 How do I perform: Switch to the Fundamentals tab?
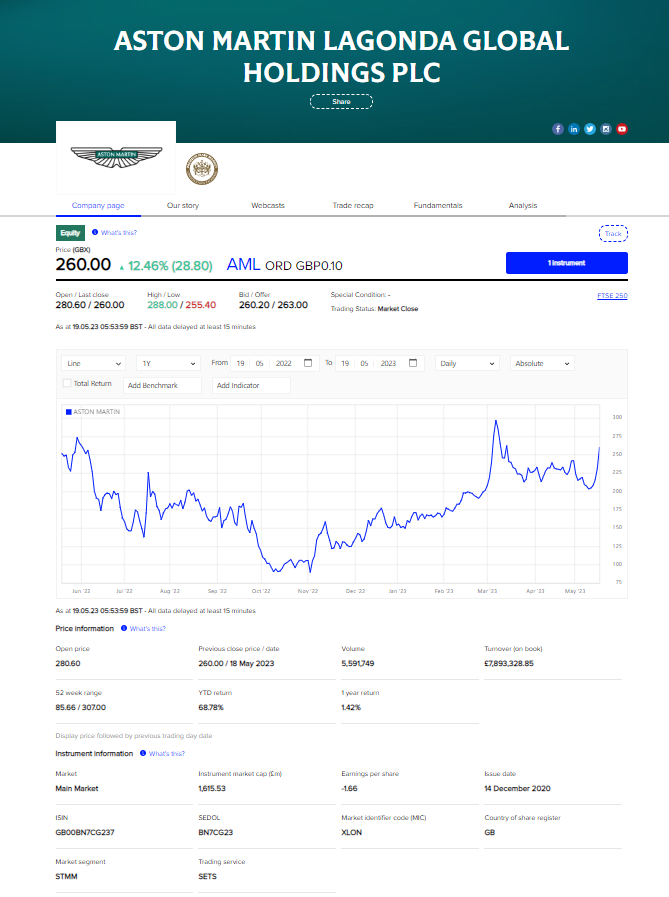tap(438, 205)
